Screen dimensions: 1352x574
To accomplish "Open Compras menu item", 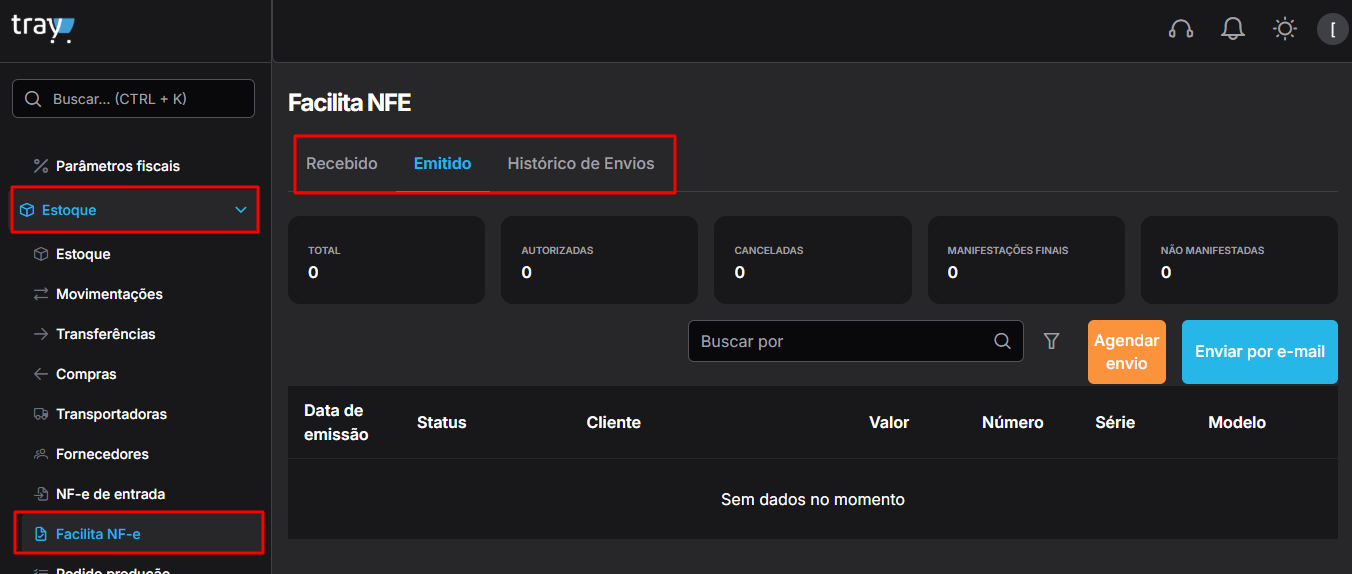I will point(86,374).
